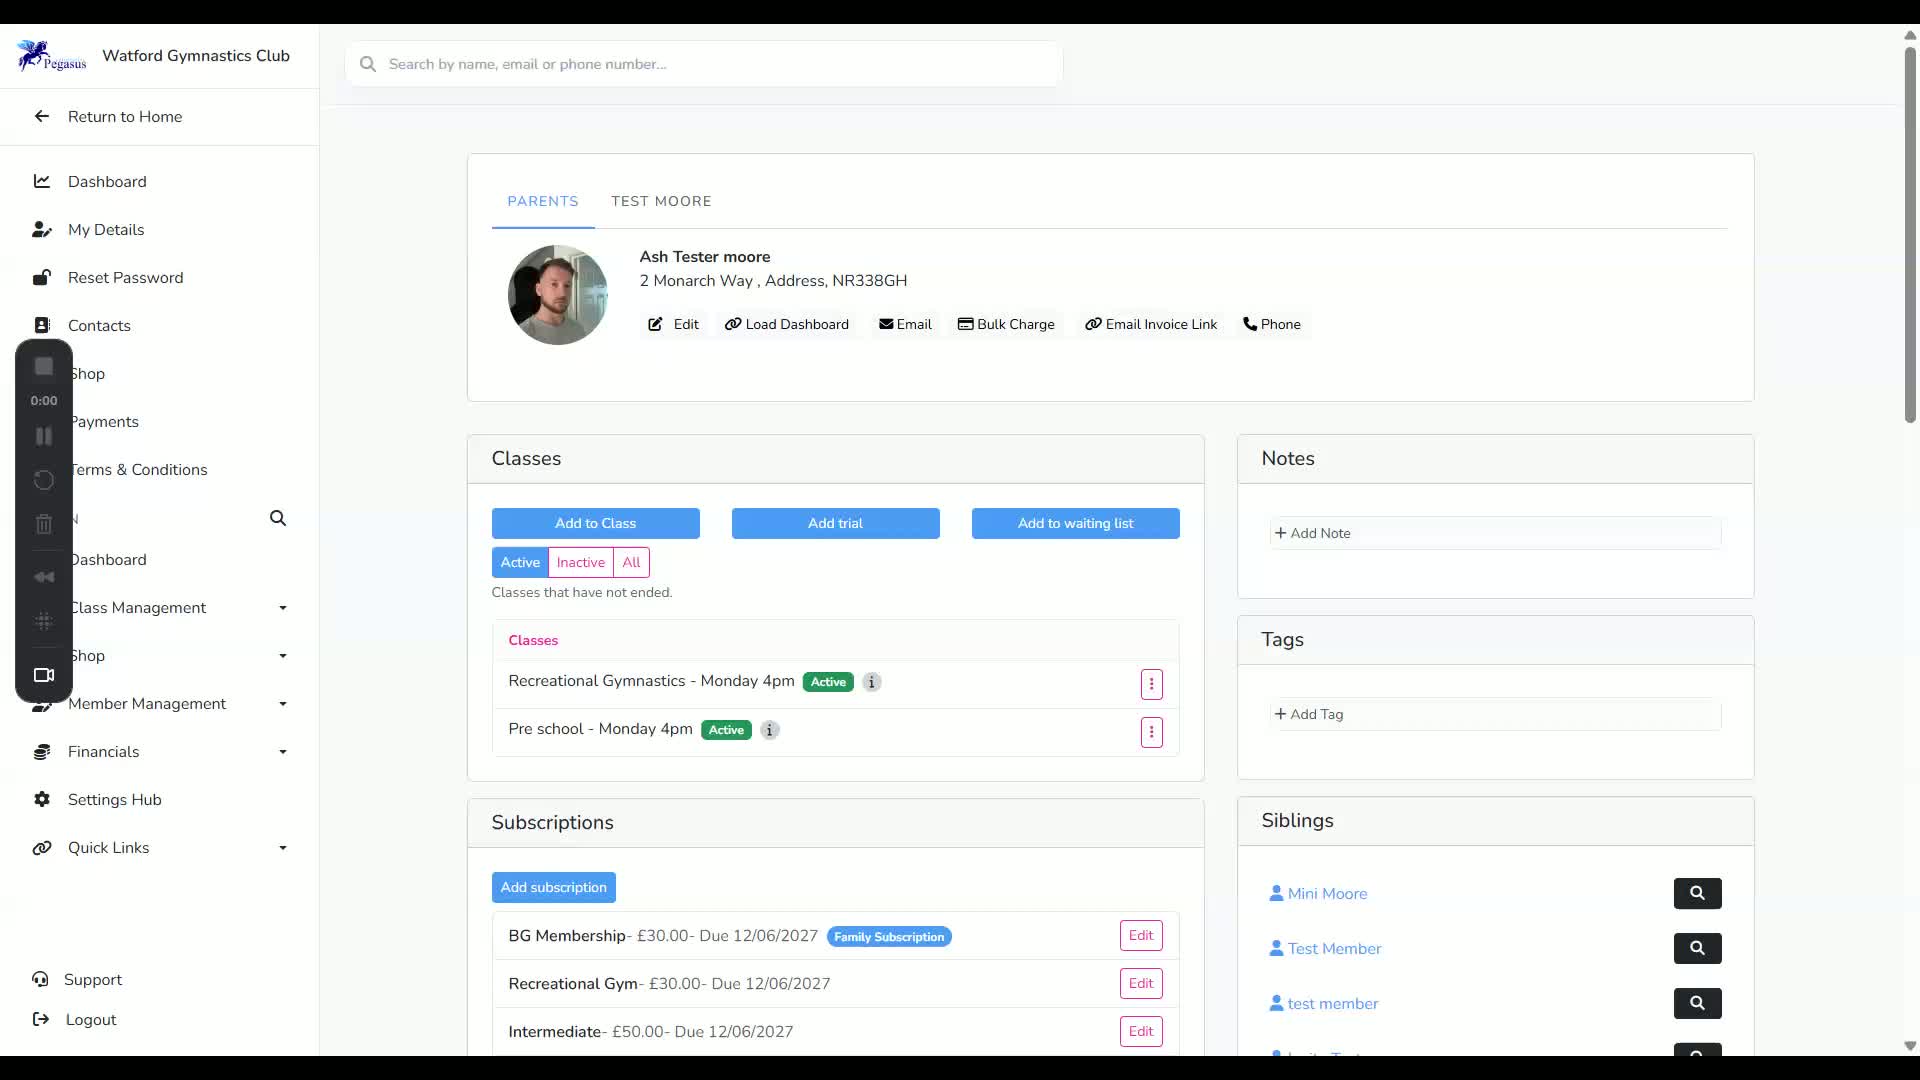Screen dimensions: 1920x1080
Task: Expand the lower Shop submenu arrow
Action: 283,656
